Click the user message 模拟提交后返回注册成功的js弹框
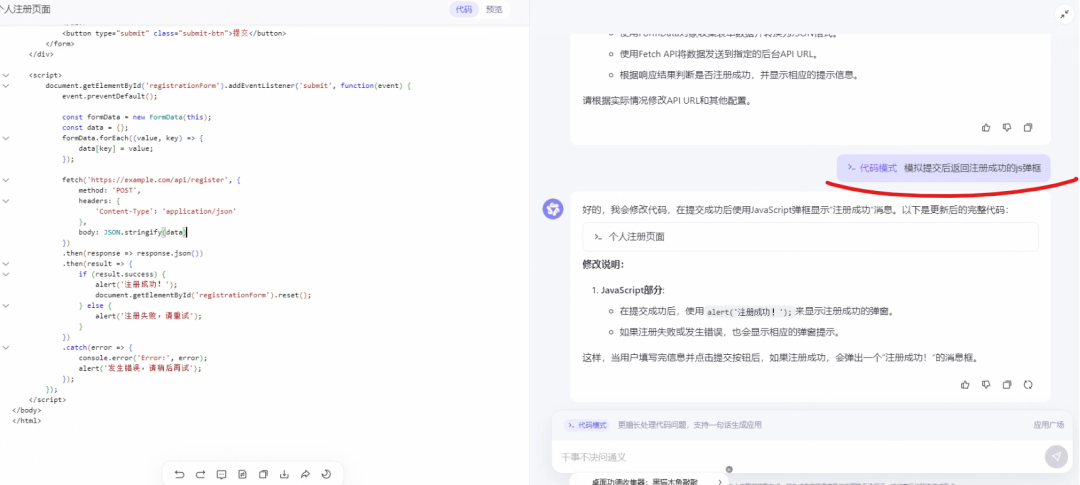This screenshot has width=1080, height=485. tap(944, 167)
